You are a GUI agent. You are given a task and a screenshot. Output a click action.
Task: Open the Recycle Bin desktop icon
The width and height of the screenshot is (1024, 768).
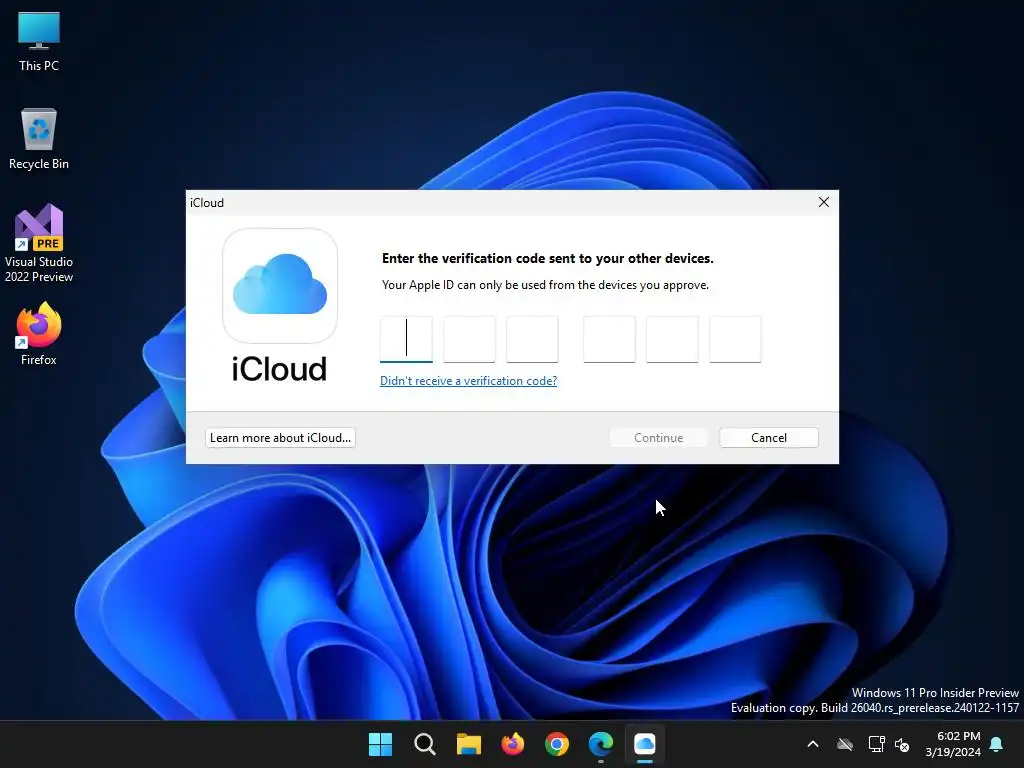[x=39, y=139]
